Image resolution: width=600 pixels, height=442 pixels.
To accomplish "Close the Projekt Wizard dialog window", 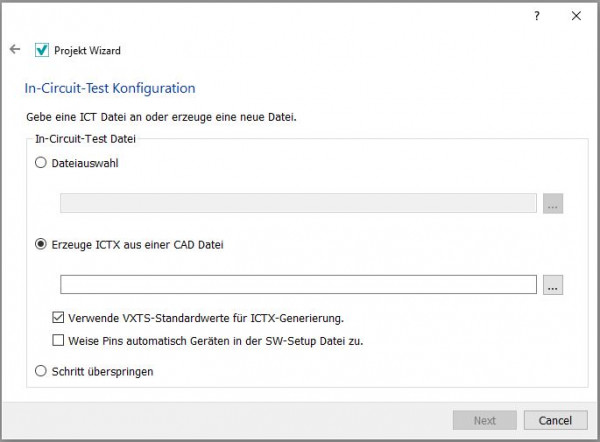I will click(x=576, y=16).
